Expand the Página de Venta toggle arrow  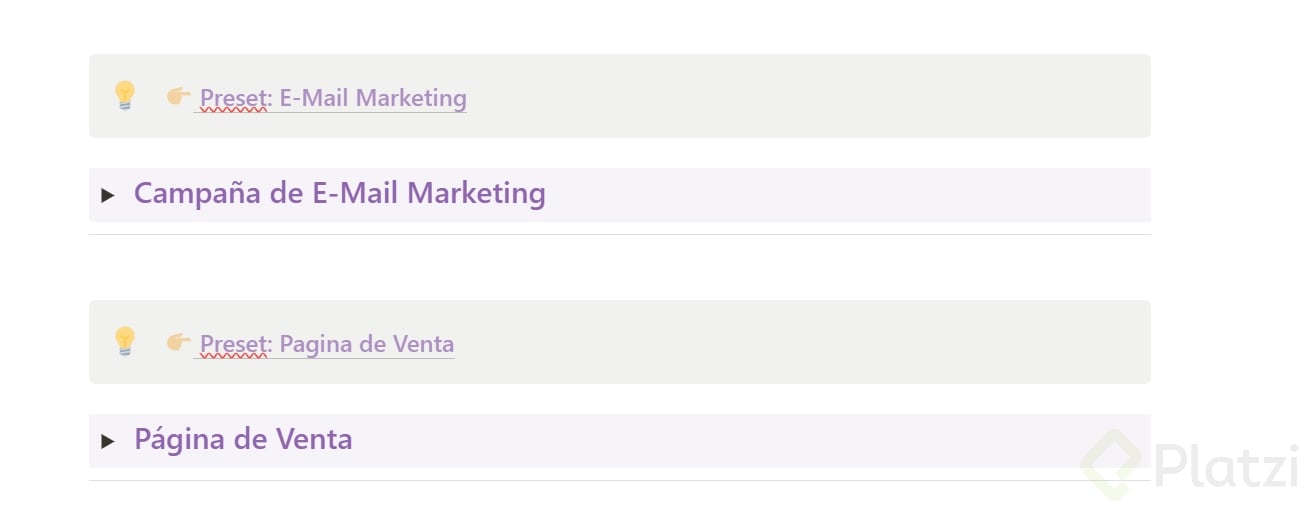point(108,441)
